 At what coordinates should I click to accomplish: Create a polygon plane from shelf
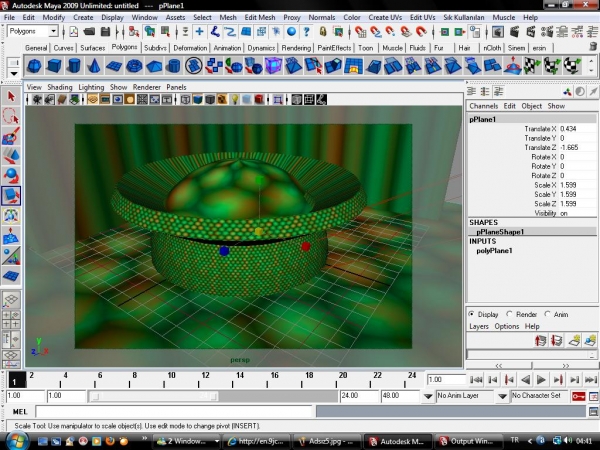coord(114,66)
